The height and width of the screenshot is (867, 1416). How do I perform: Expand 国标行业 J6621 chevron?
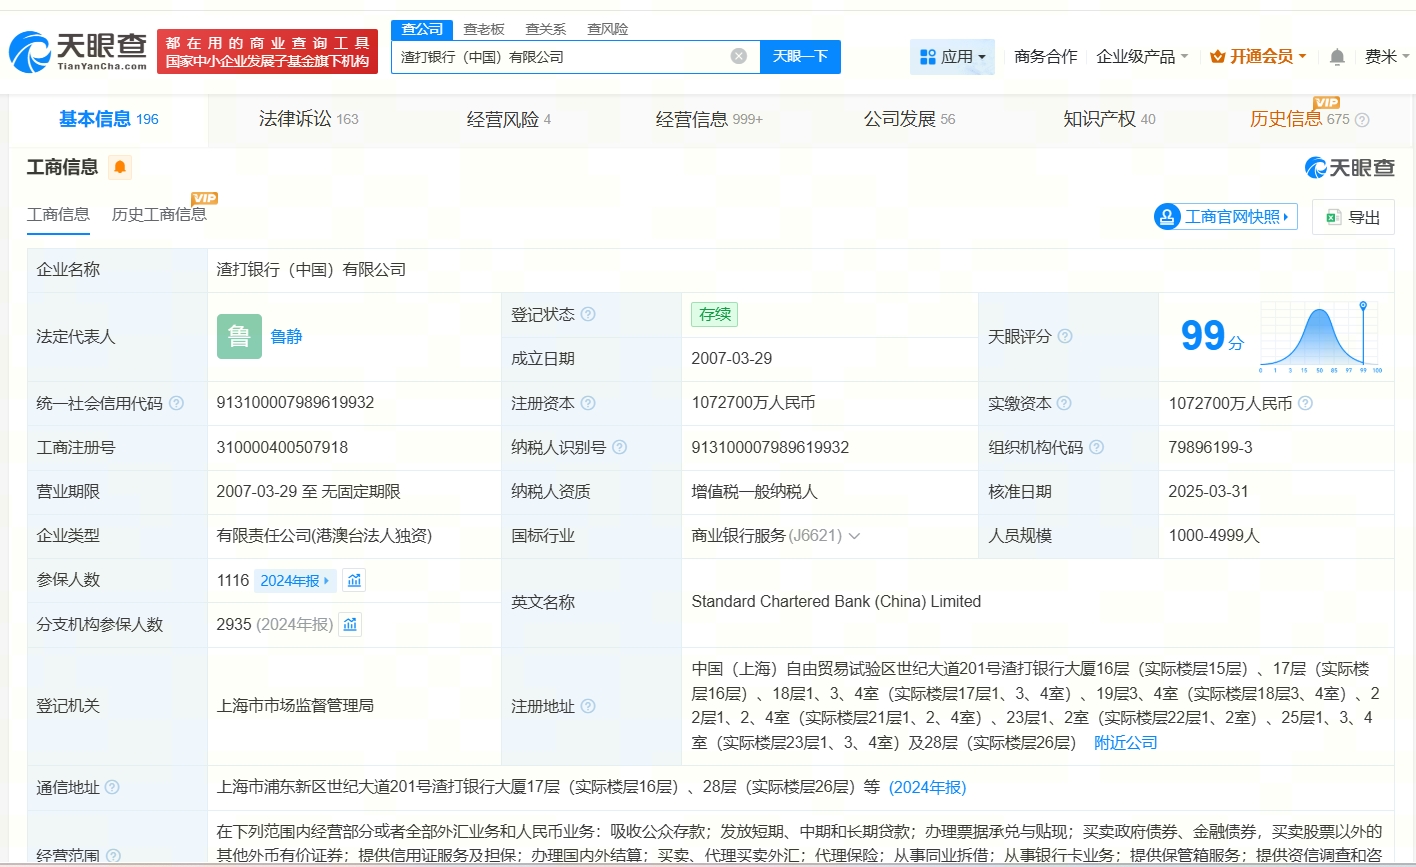point(855,536)
